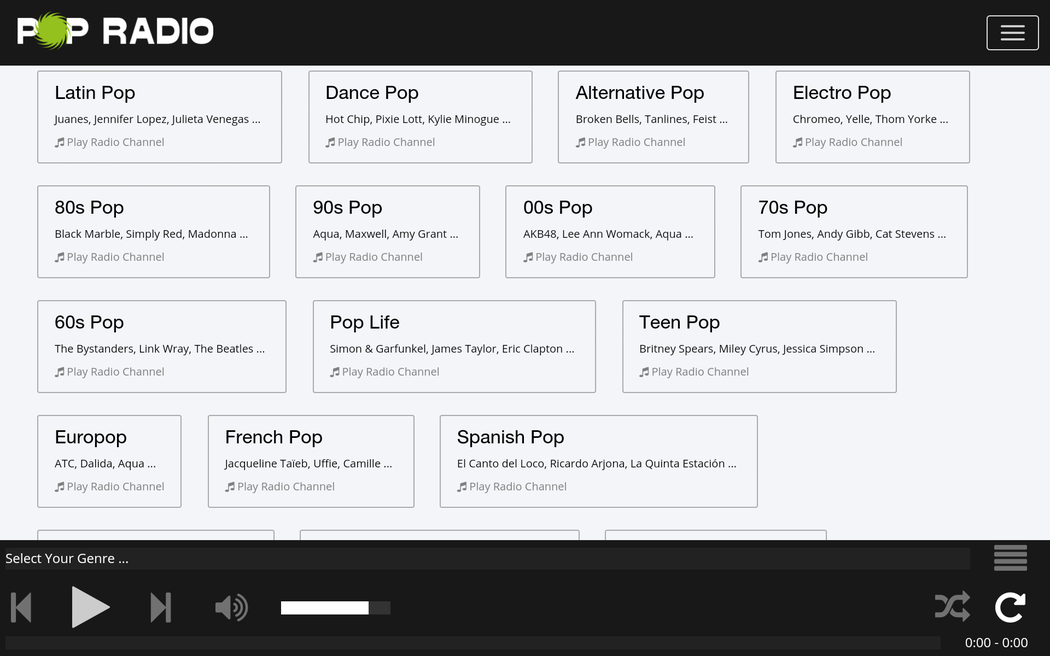
Task: Mute the volume speaker icon
Action: [x=231, y=607]
